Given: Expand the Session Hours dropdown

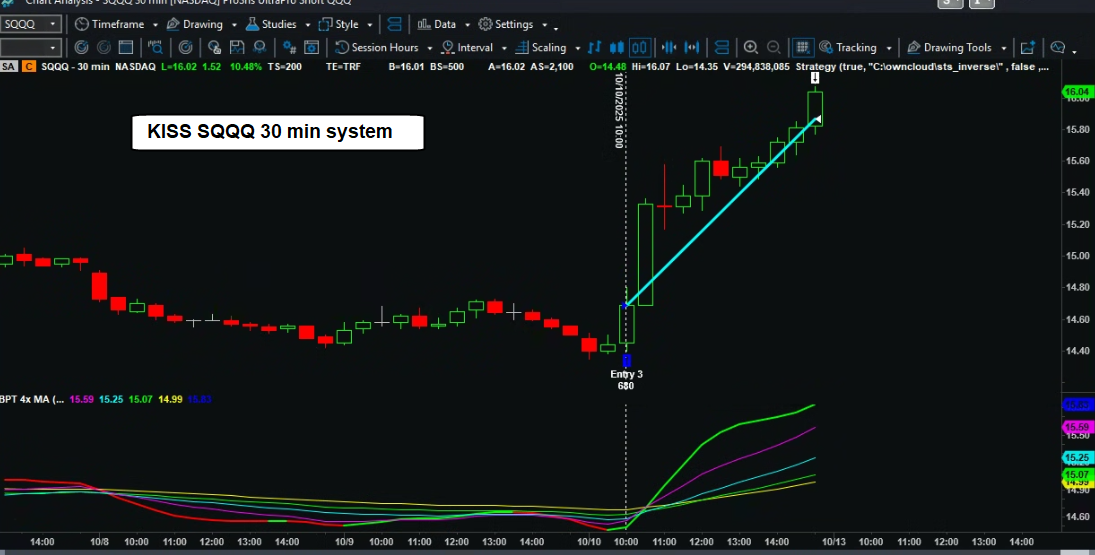Looking at the screenshot, I should (429, 48).
